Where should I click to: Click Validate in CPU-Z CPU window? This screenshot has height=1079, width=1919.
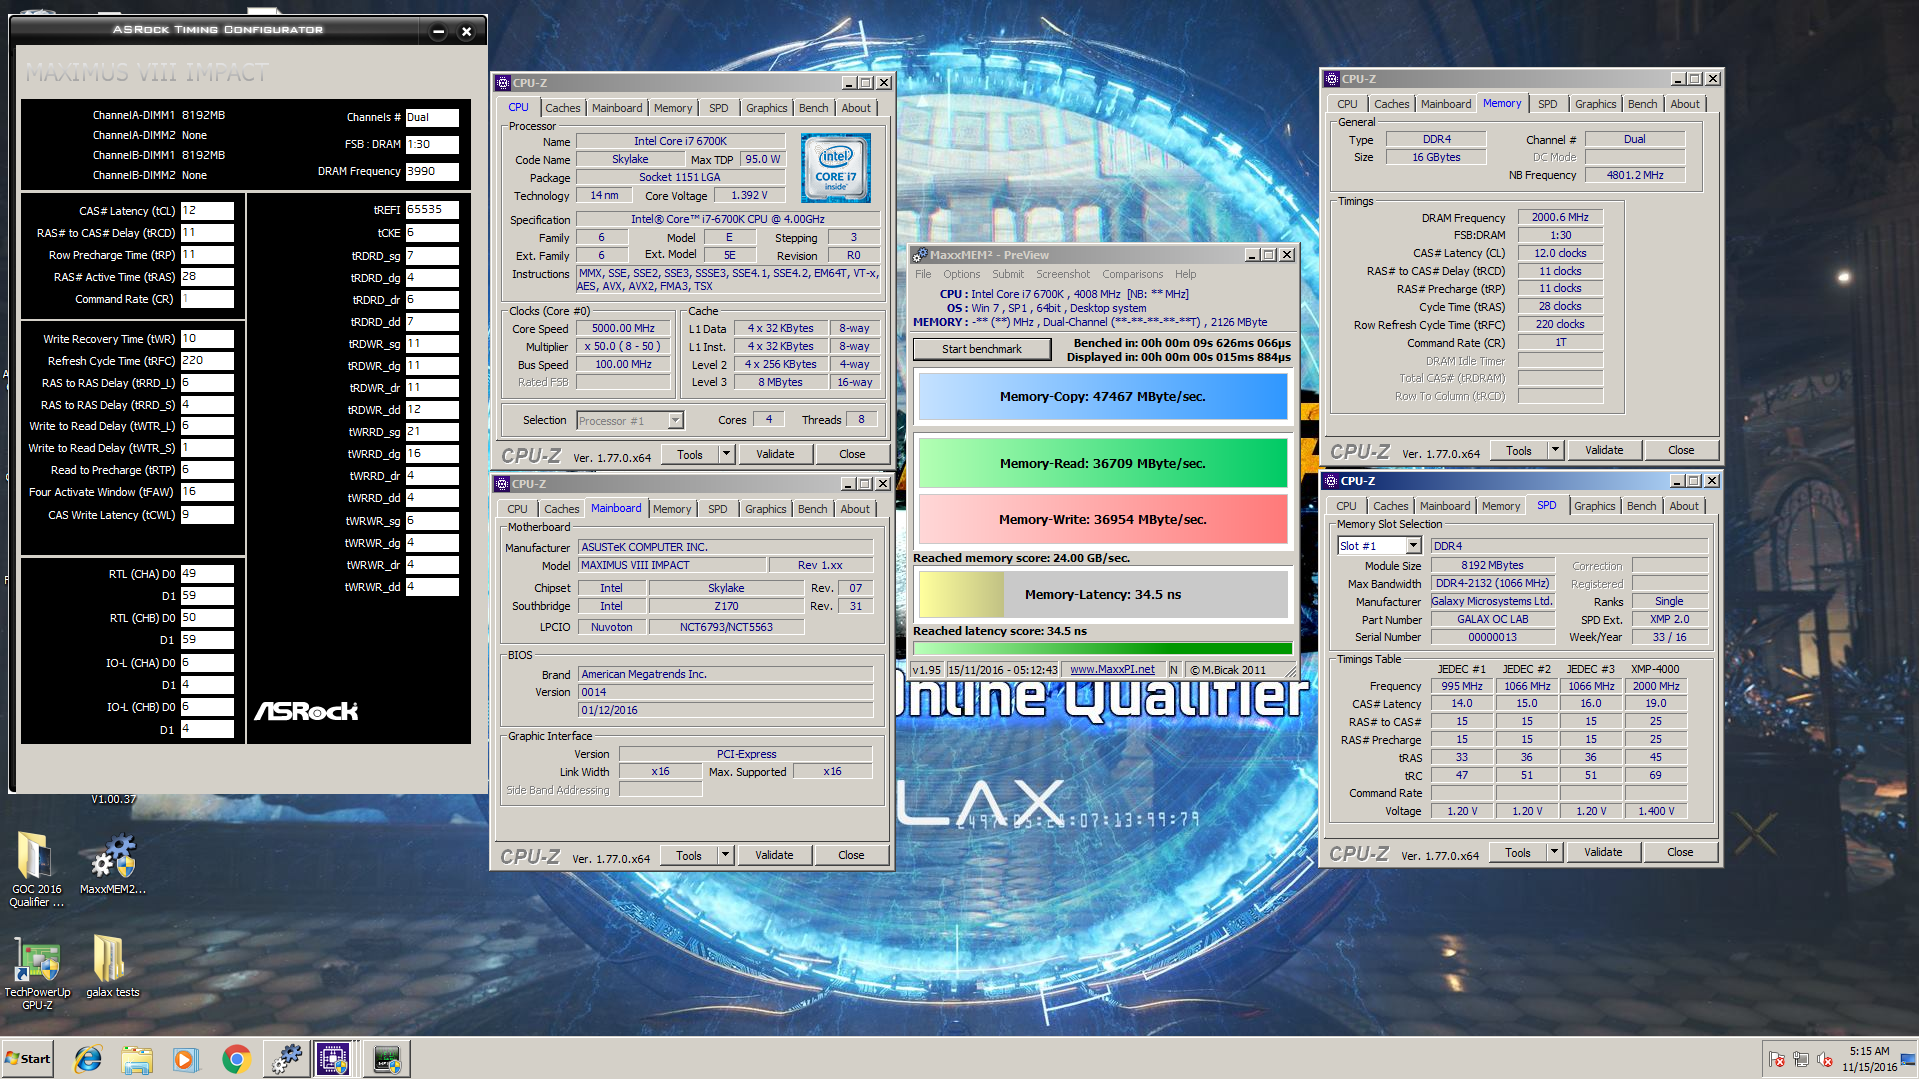775,454
